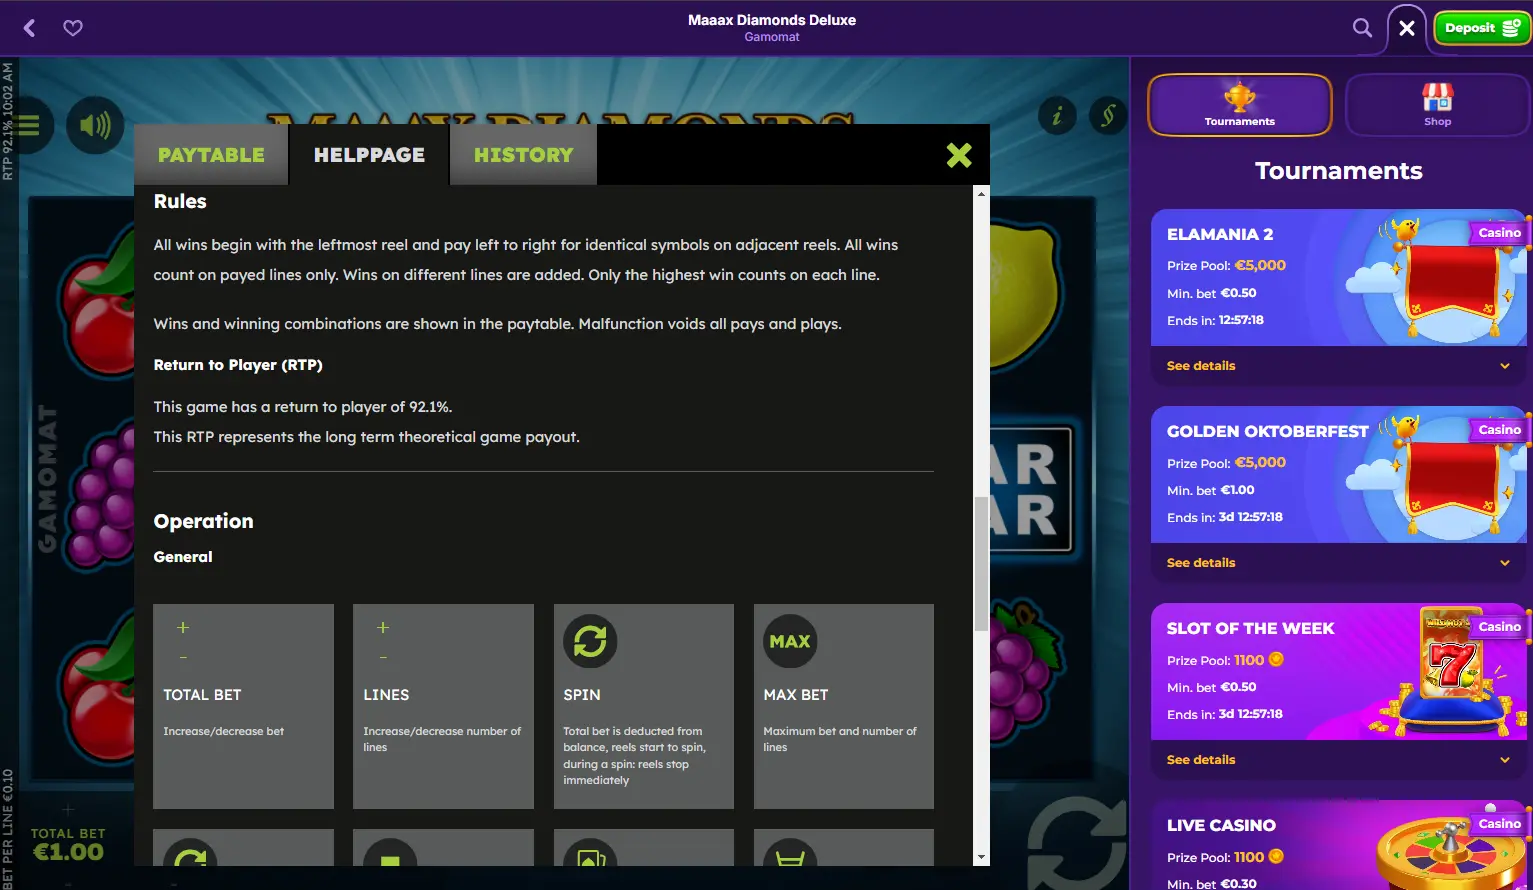The image size is (1533, 890).
Task: Close the side panel with X button
Action: pyautogui.click(x=1407, y=28)
